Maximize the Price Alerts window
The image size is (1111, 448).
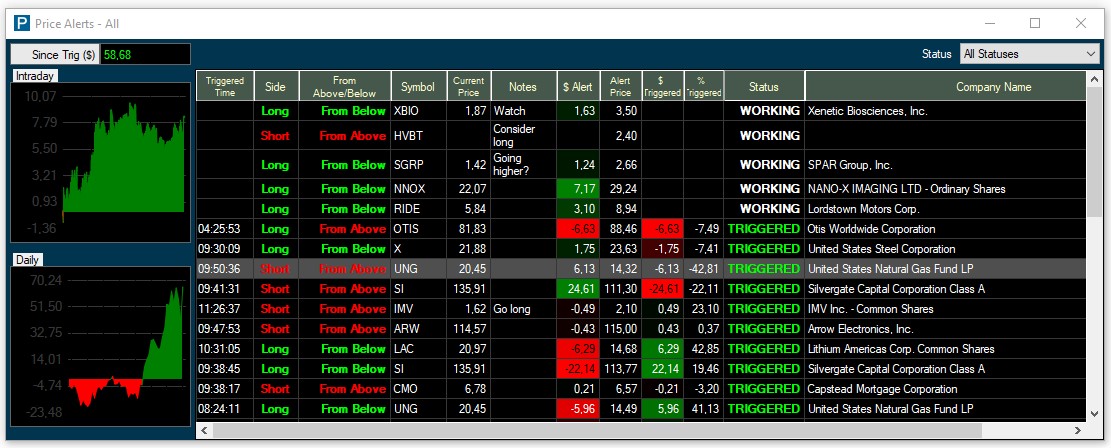click(1035, 23)
